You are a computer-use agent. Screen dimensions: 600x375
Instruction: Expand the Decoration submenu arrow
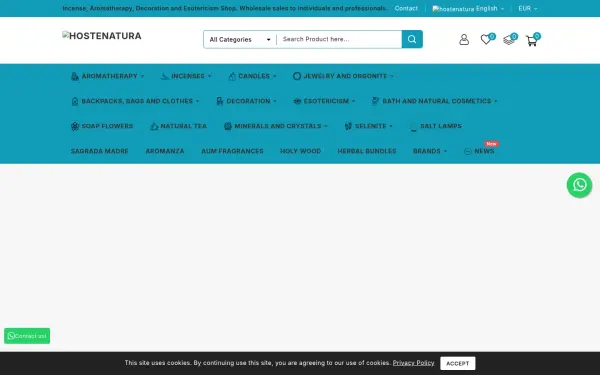click(275, 101)
